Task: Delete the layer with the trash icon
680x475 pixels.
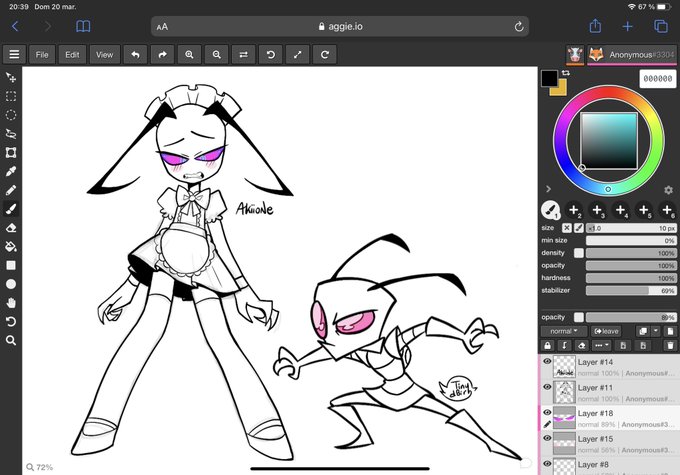Action: 670,346
